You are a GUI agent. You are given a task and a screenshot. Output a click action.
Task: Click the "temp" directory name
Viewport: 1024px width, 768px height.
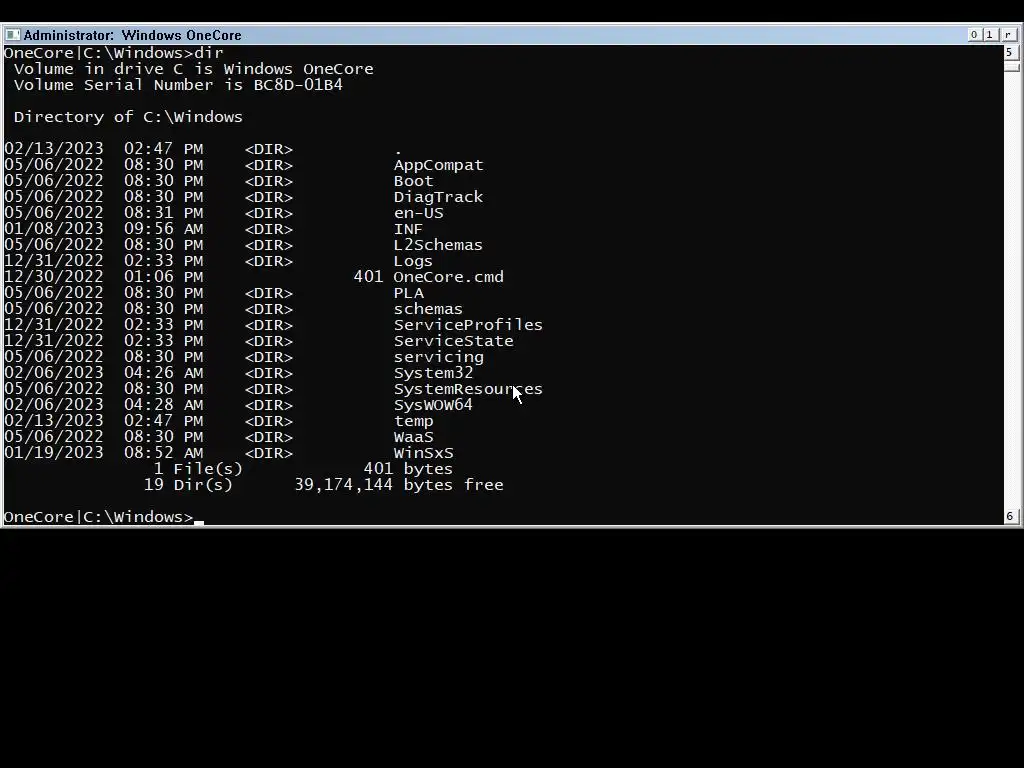click(413, 421)
